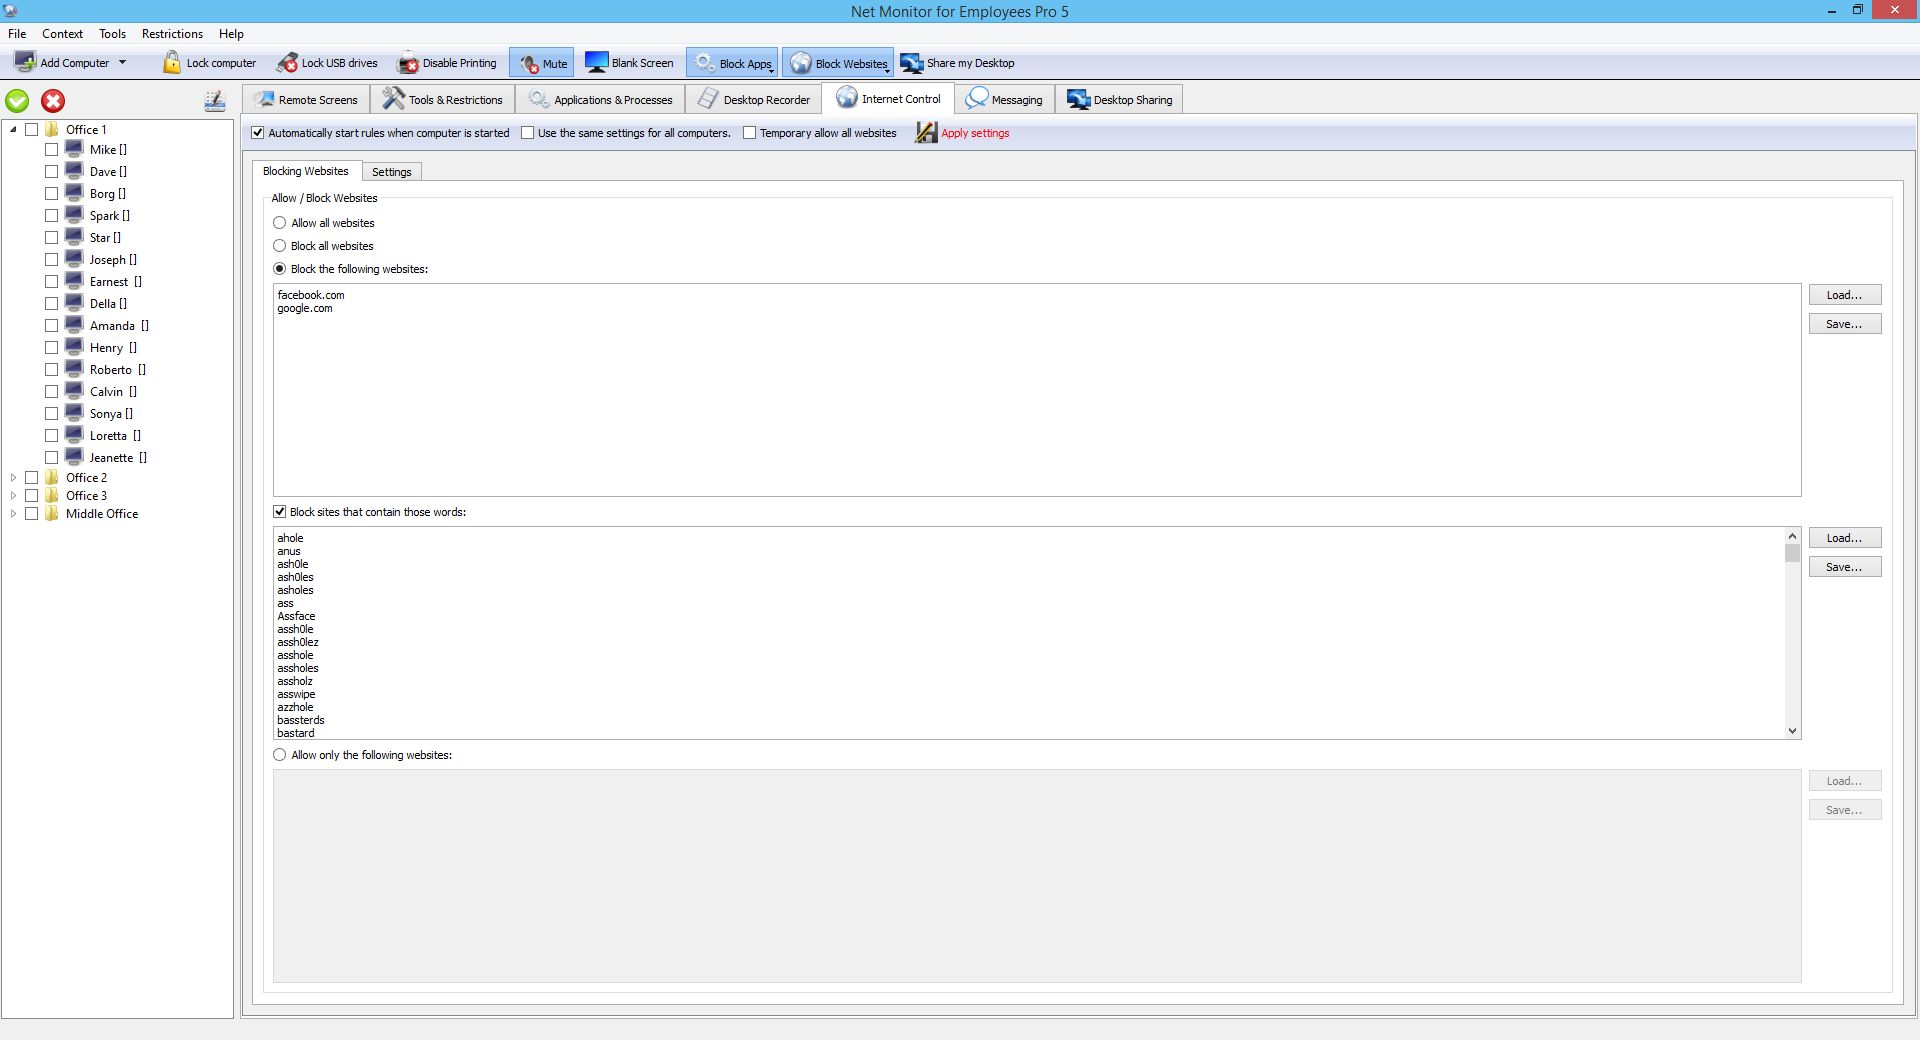Click the Office 1 folder icon
This screenshot has width=1920, height=1040.
(x=52, y=129)
